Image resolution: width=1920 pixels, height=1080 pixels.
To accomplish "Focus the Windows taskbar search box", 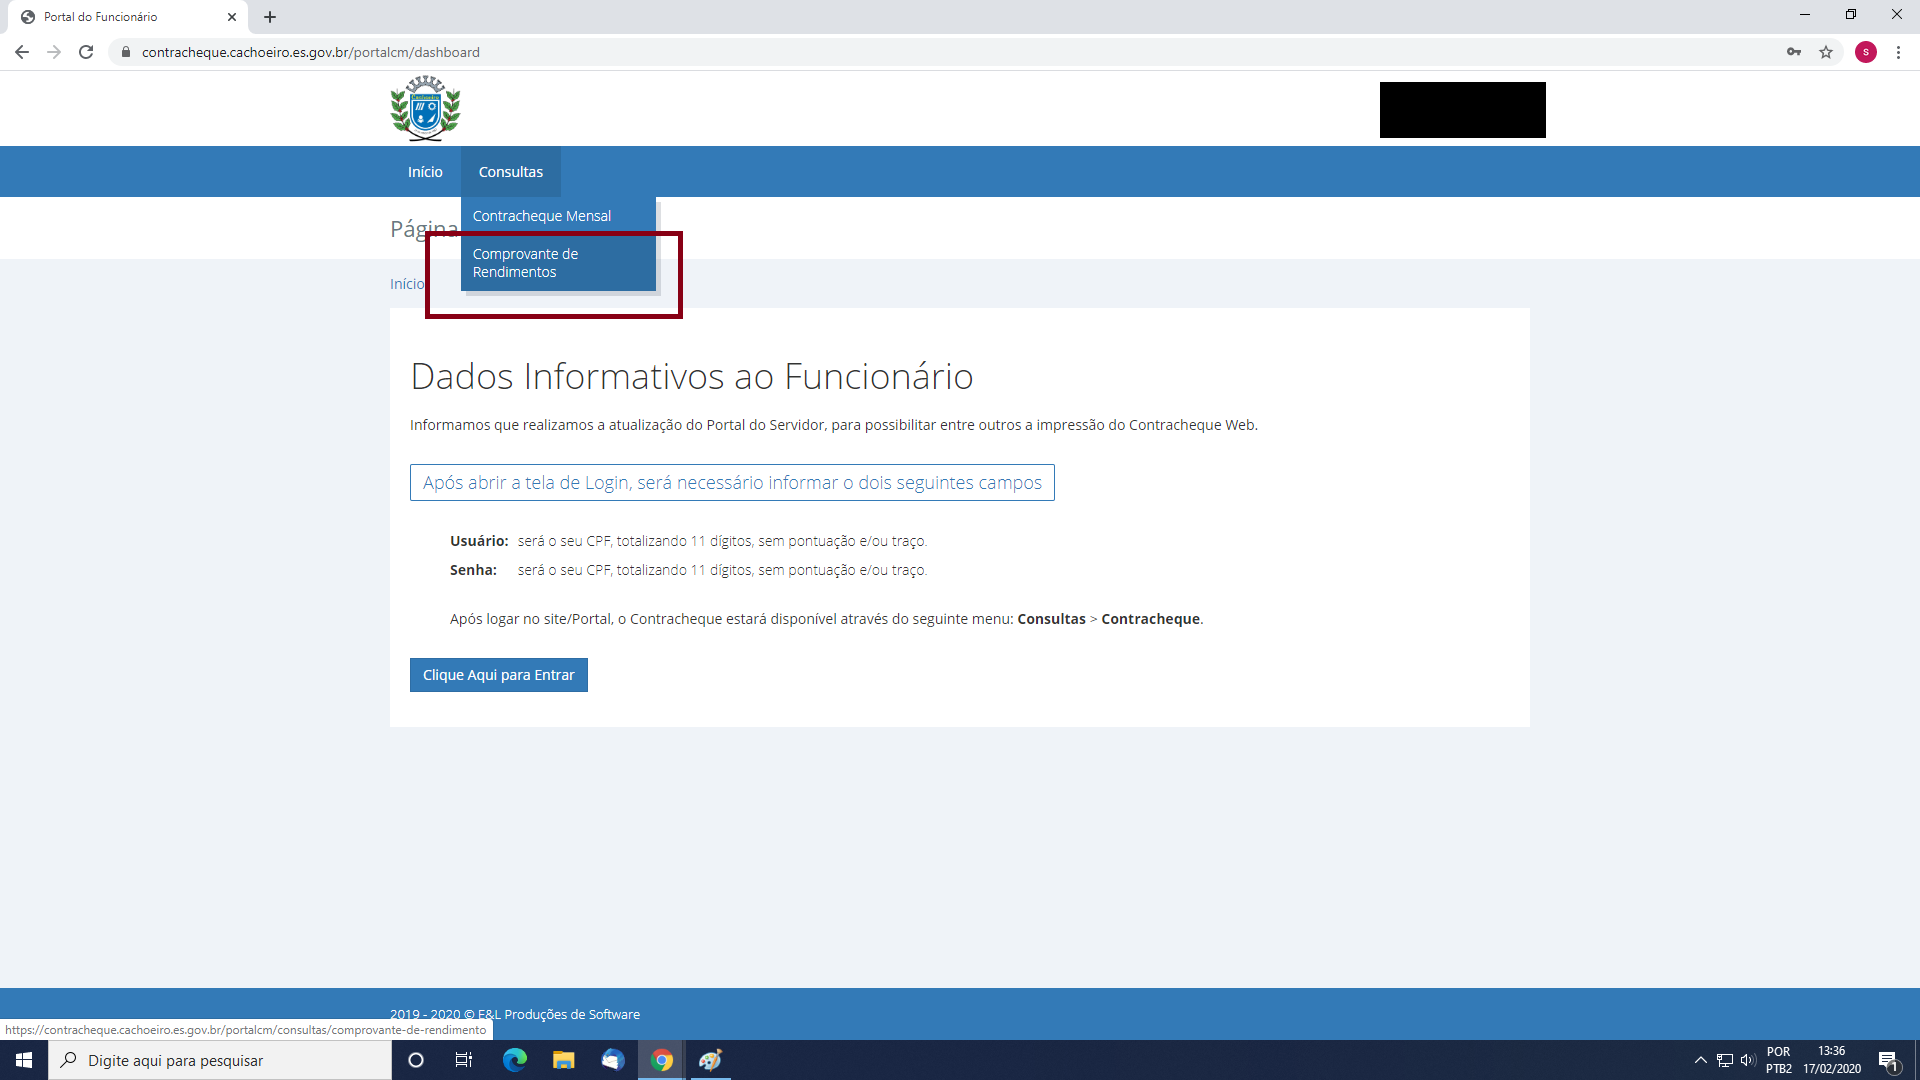I will 220,1060.
